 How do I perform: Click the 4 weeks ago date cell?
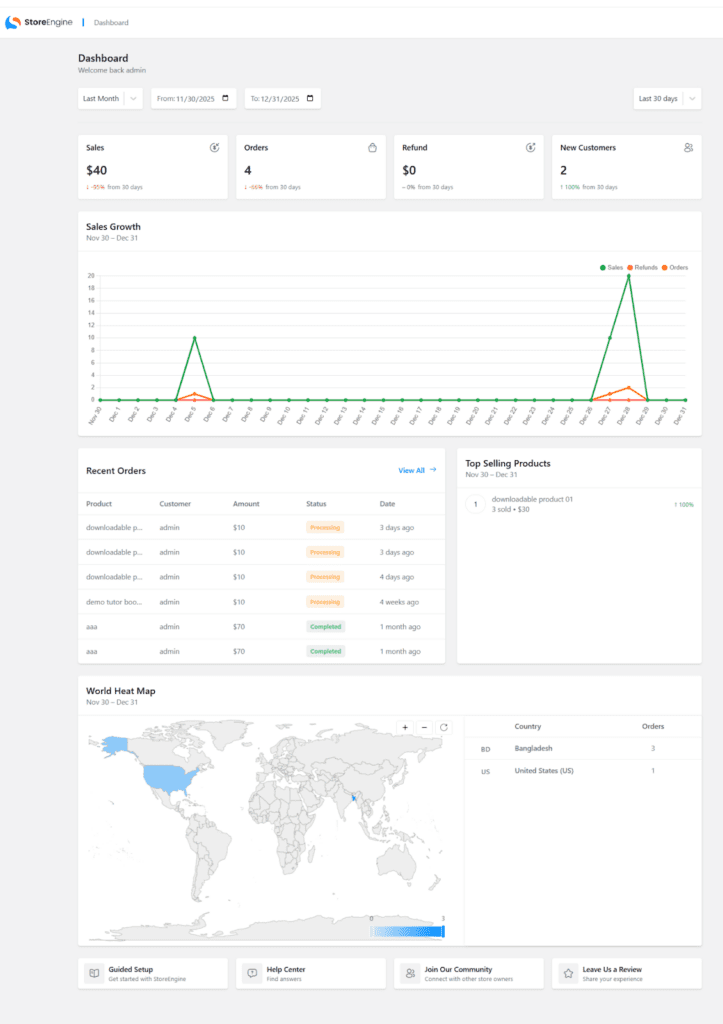tap(399, 602)
